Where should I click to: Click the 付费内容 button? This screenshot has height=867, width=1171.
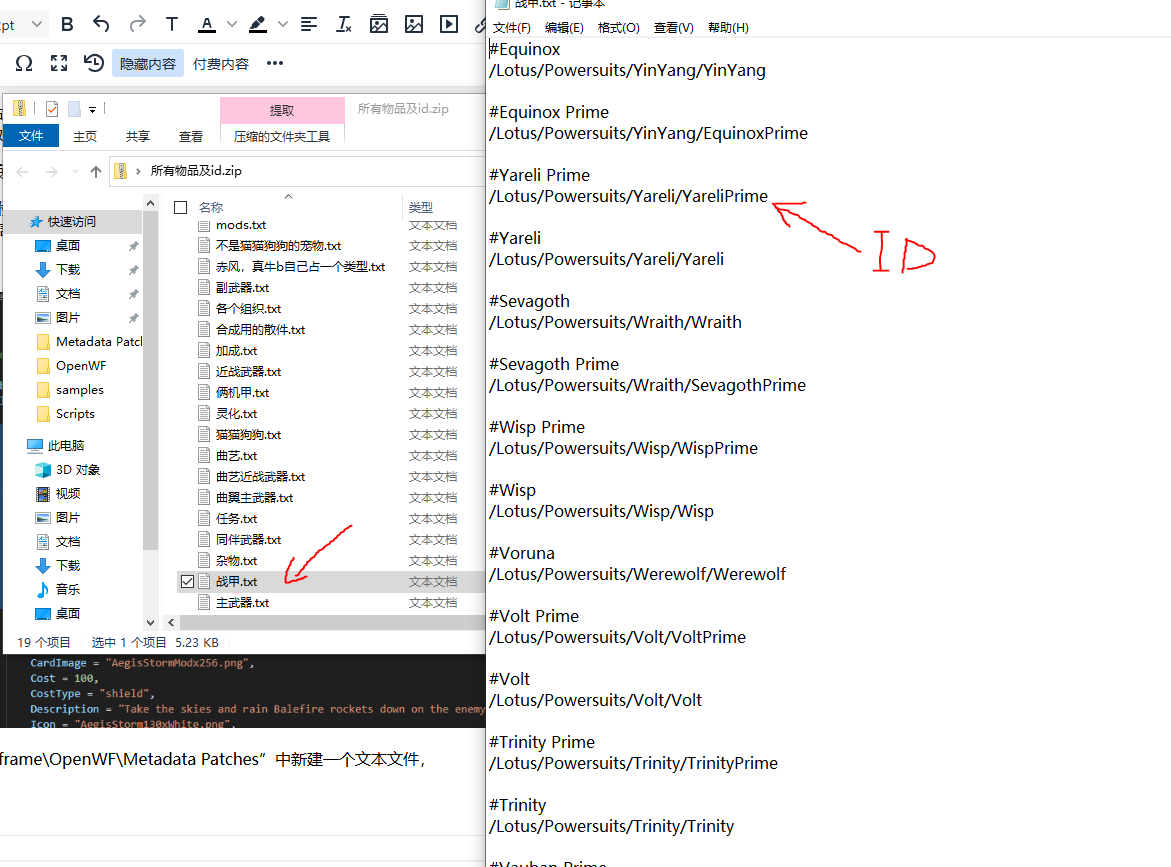pos(221,64)
